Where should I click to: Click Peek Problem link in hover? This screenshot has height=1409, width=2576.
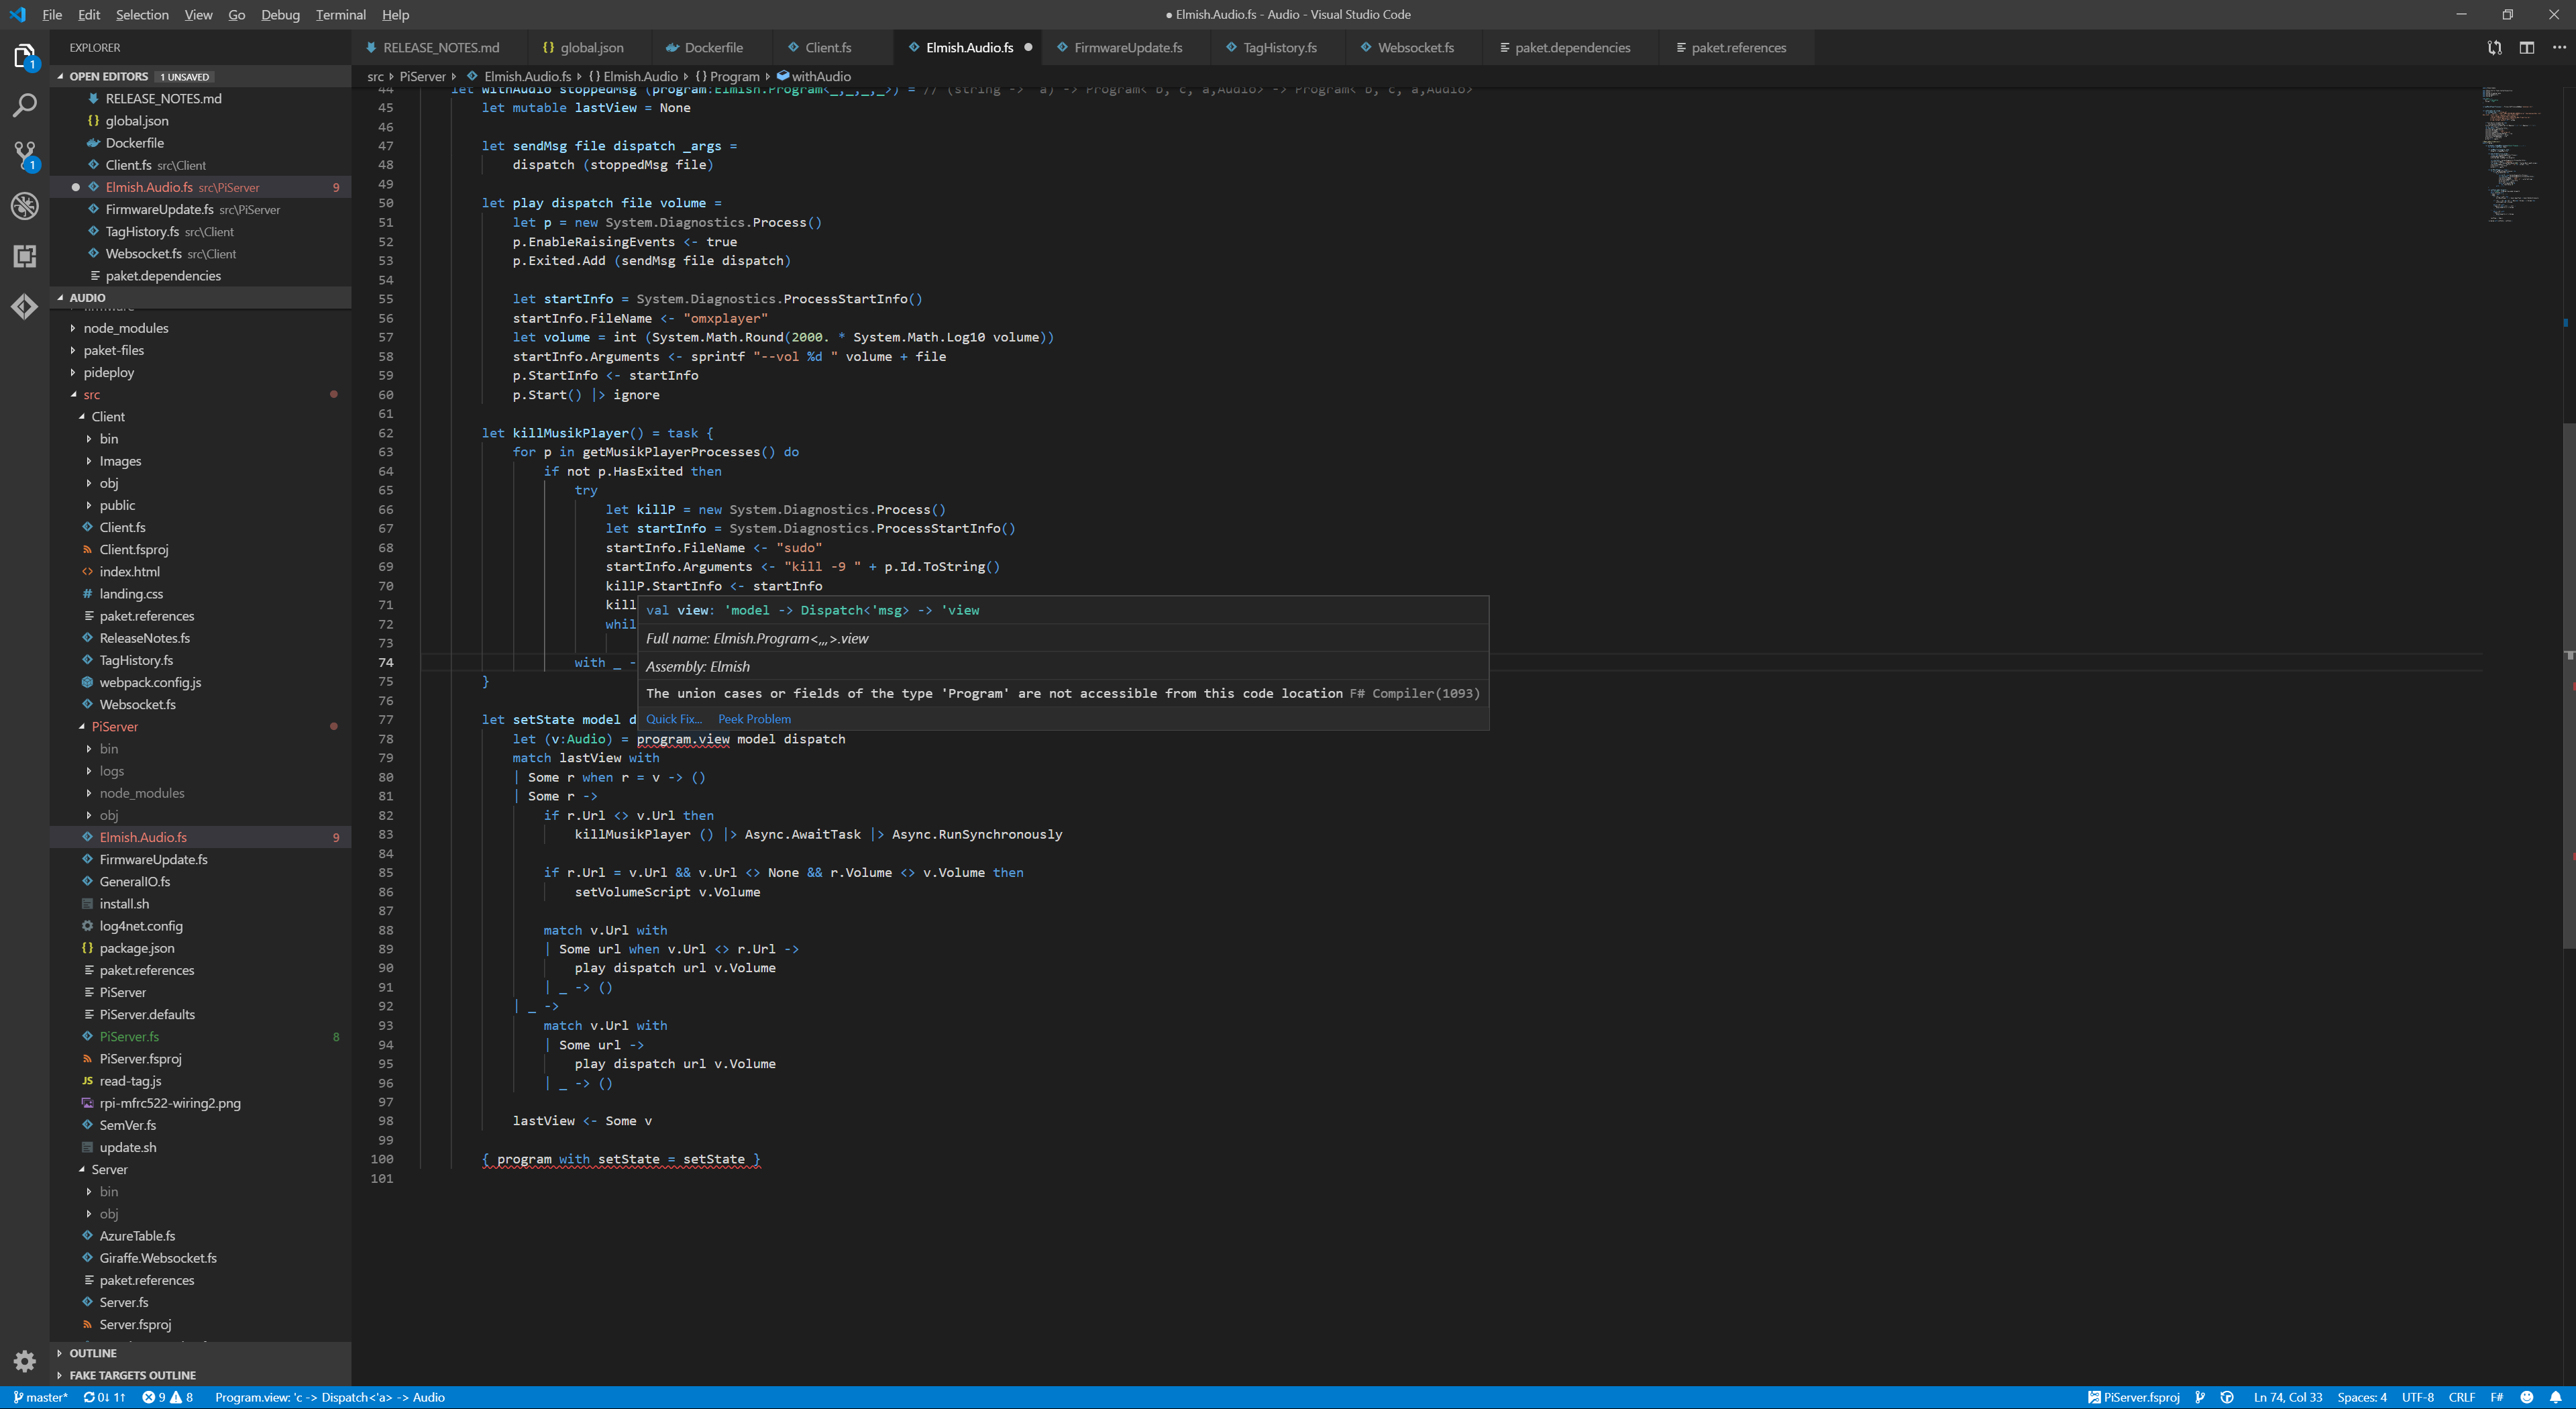point(754,719)
